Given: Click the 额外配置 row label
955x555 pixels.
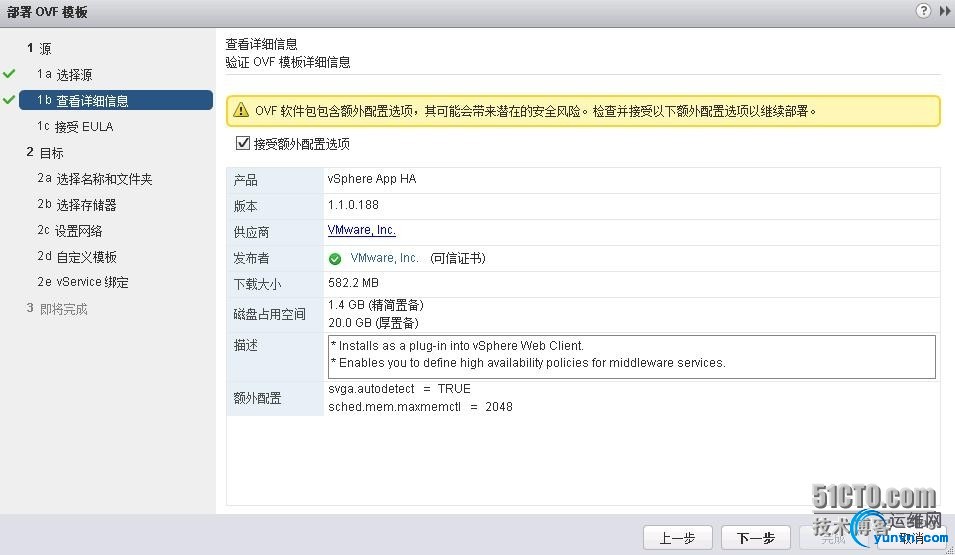Looking at the screenshot, I should (257, 398).
